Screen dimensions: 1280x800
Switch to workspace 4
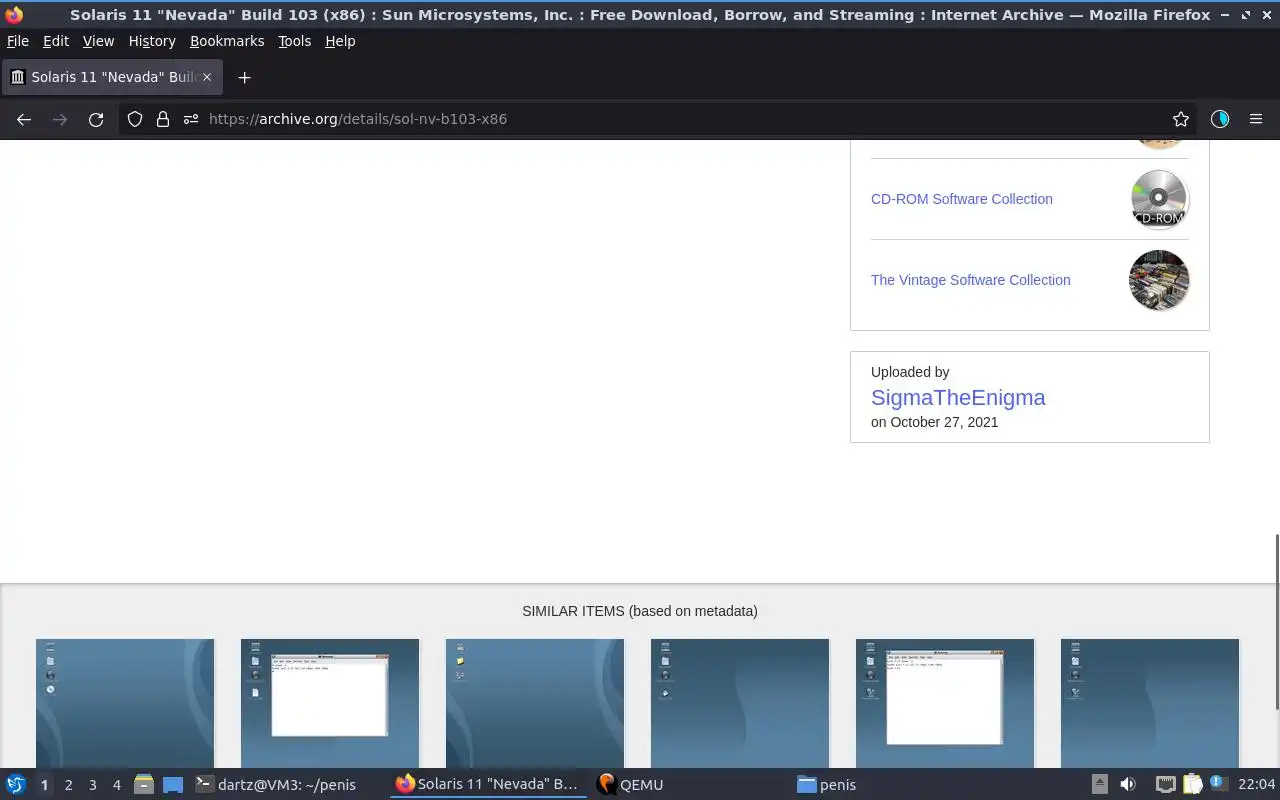click(116, 785)
